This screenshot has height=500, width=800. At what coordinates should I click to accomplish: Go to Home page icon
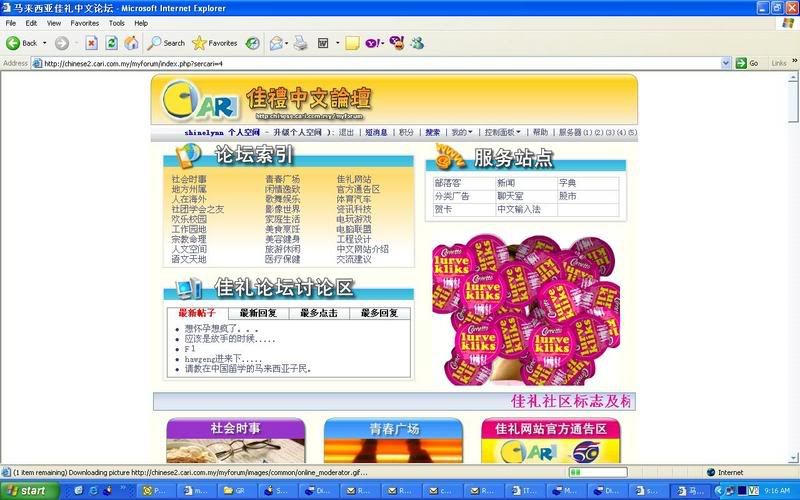tap(130, 43)
